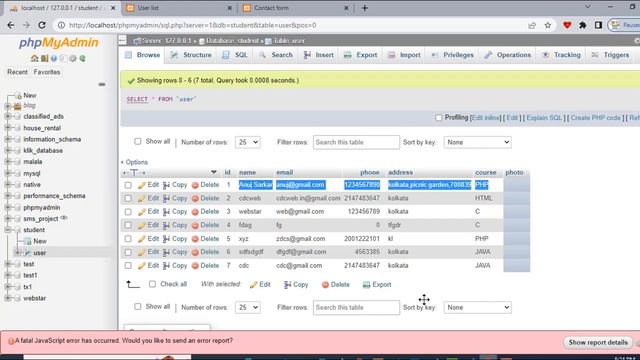Click the Copy icon for row 2 cdcweb
The image size is (640, 360).
(166, 198)
